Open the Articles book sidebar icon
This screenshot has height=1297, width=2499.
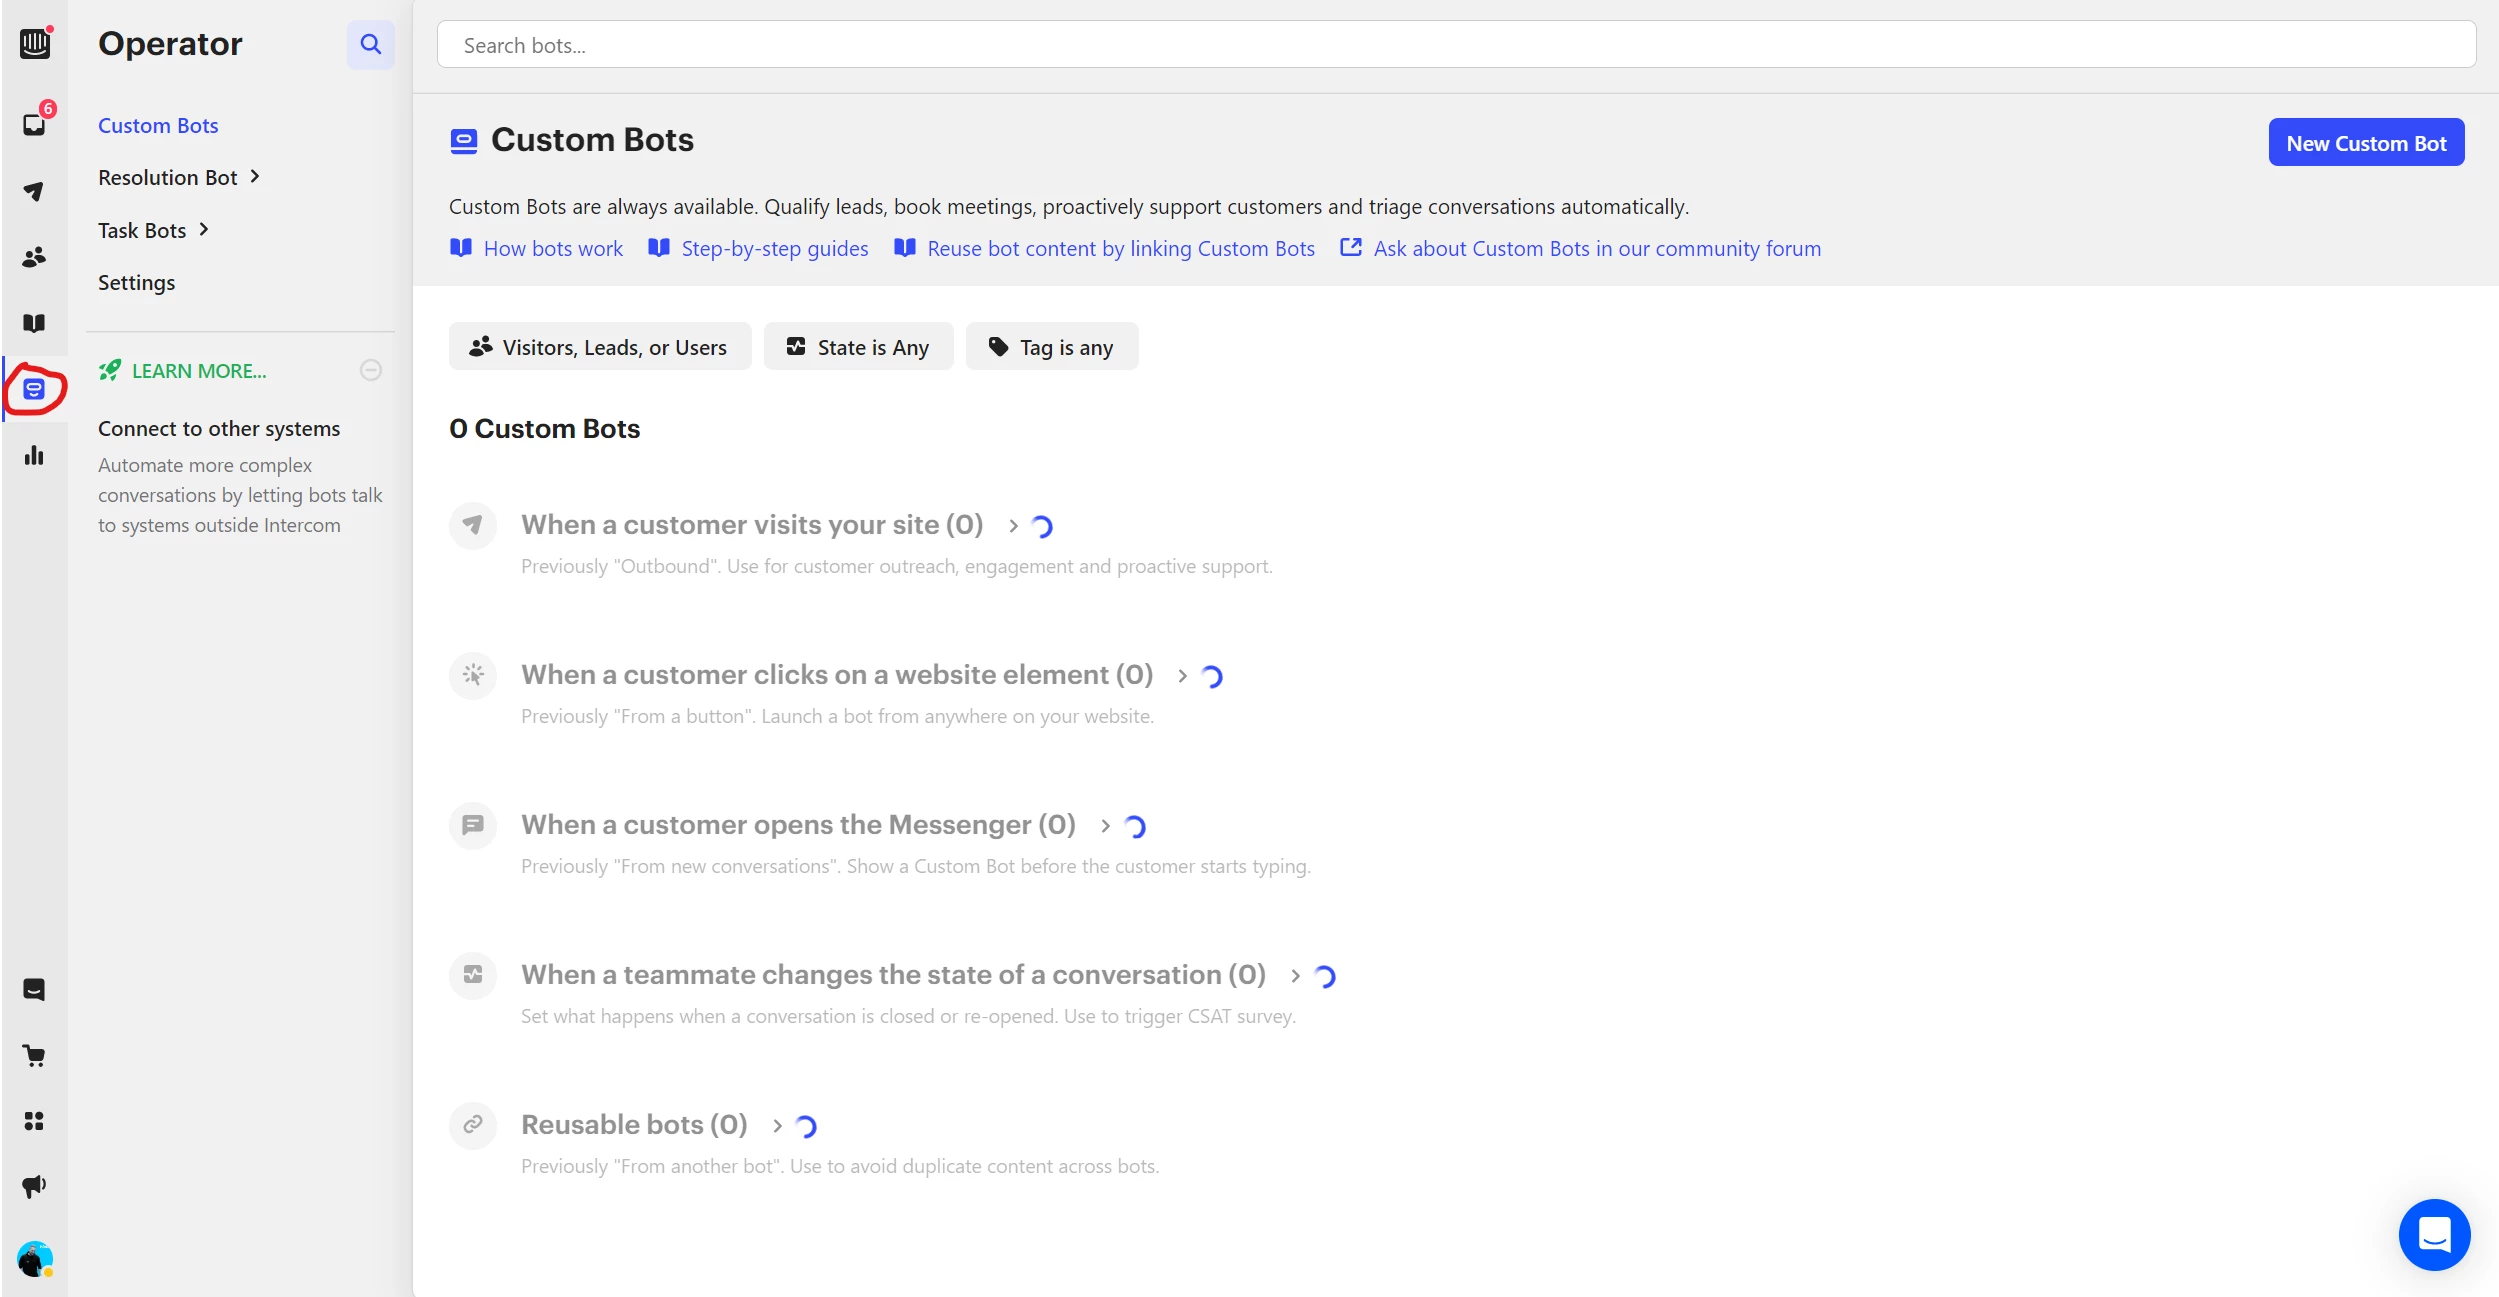coord(34,323)
